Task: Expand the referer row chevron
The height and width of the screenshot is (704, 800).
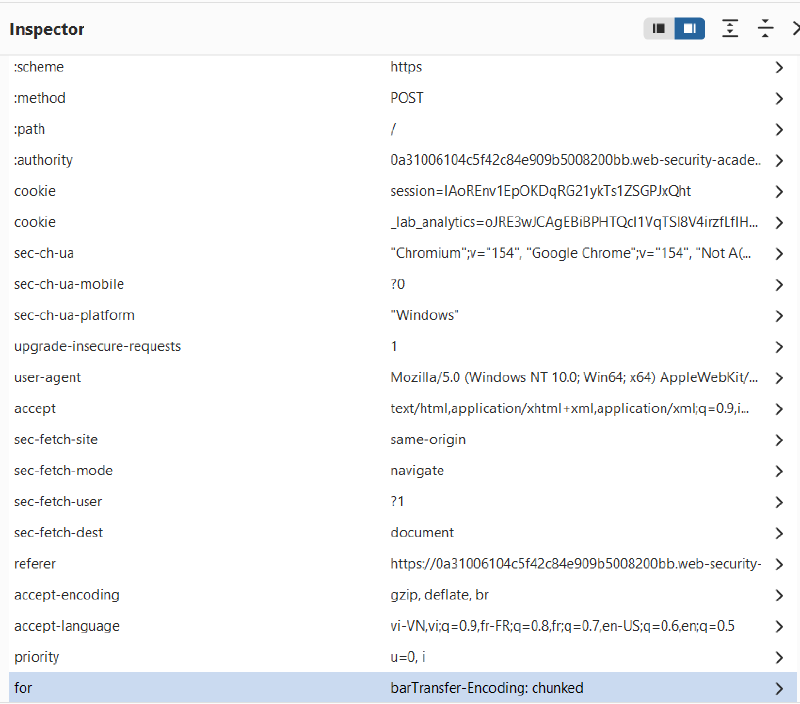Action: click(x=779, y=565)
